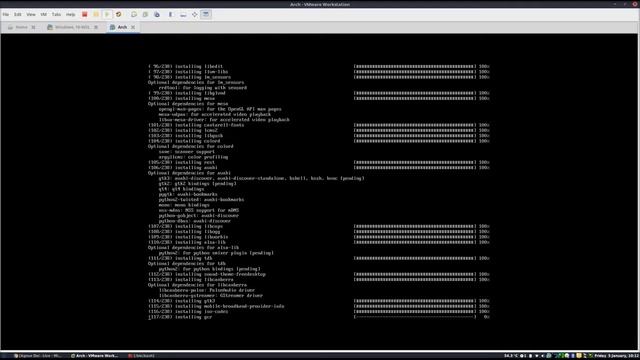This screenshot has width=640, height=360.
Task: Close the Windows 10 tab
Action: (x=96, y=27)
